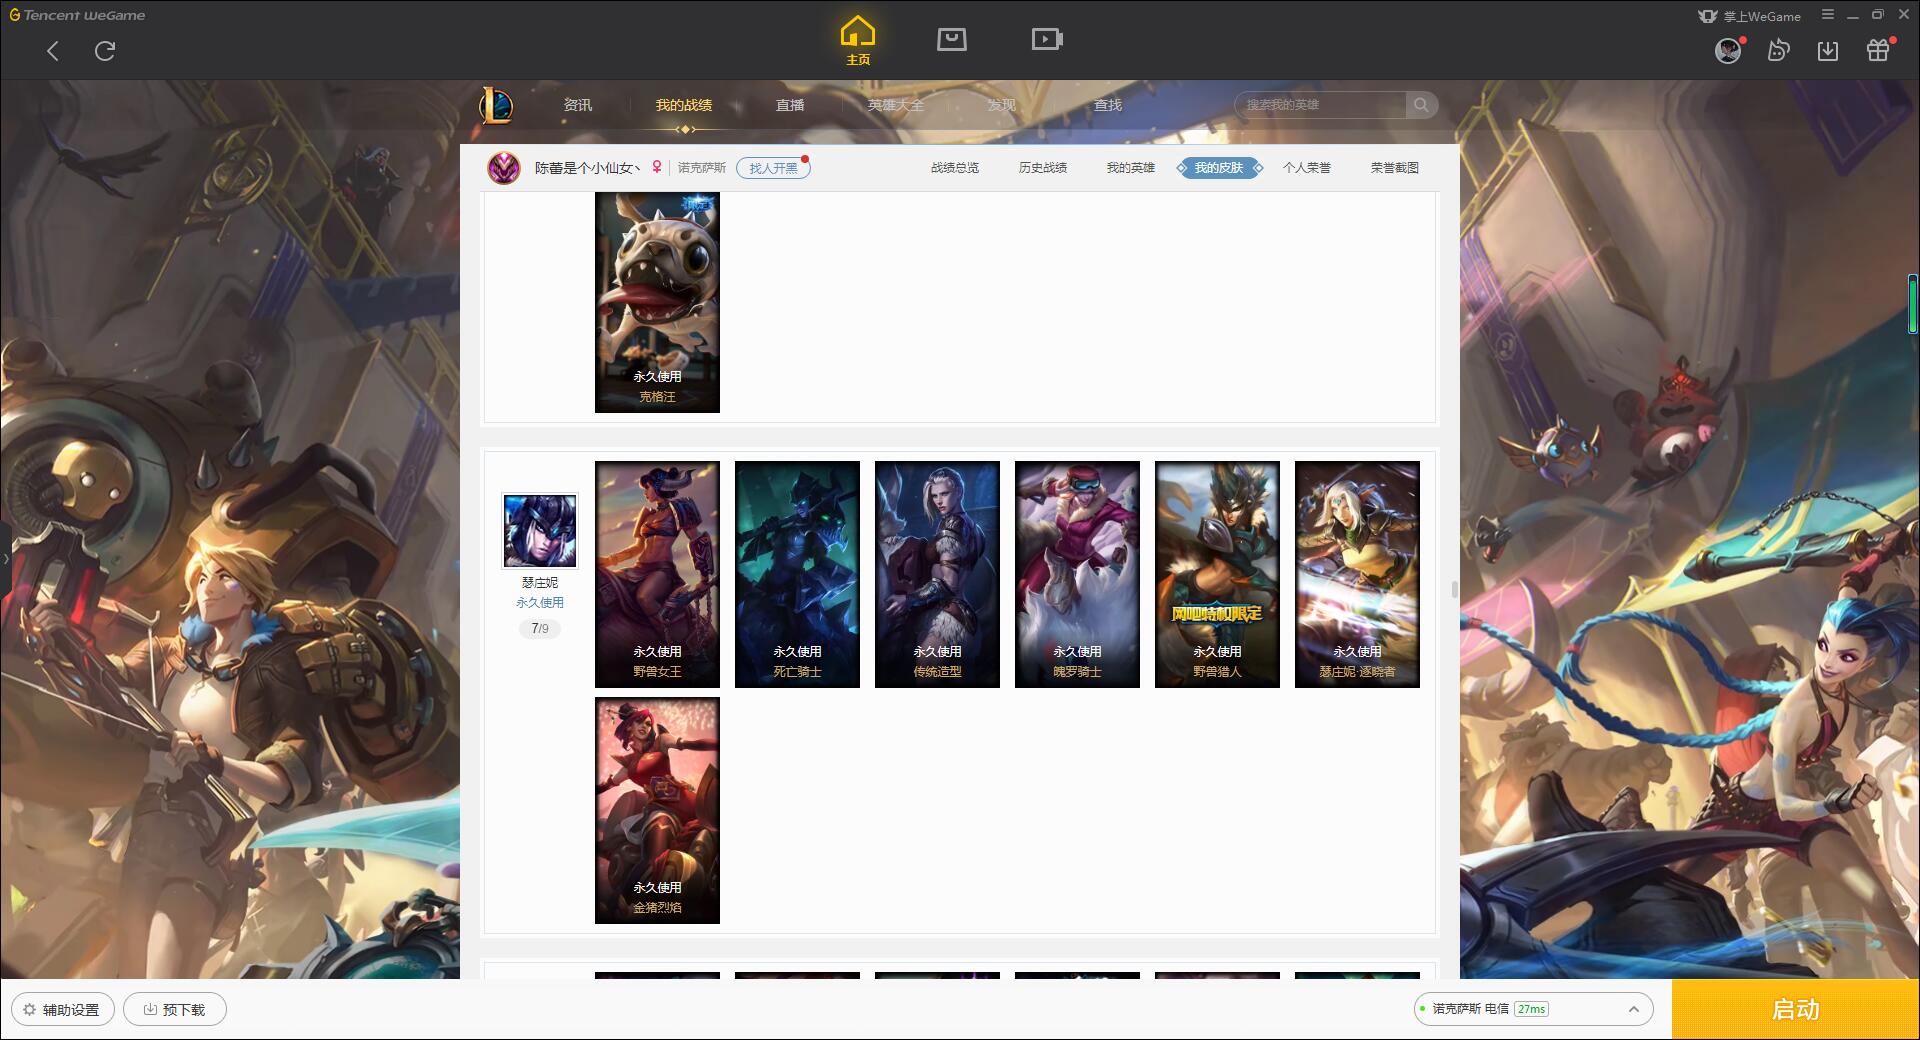Open the 个人荣誉 section
Image resolution: width=1920 pixels, height=1040 pixels.
coord(1307,168)
